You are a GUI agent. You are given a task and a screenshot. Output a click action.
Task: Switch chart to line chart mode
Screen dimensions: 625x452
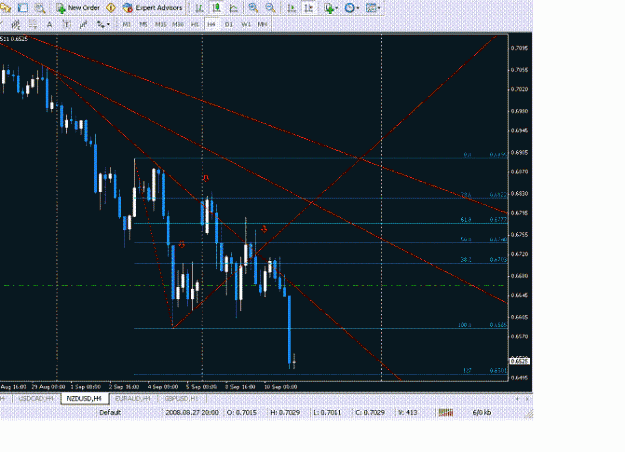(234, 8)
